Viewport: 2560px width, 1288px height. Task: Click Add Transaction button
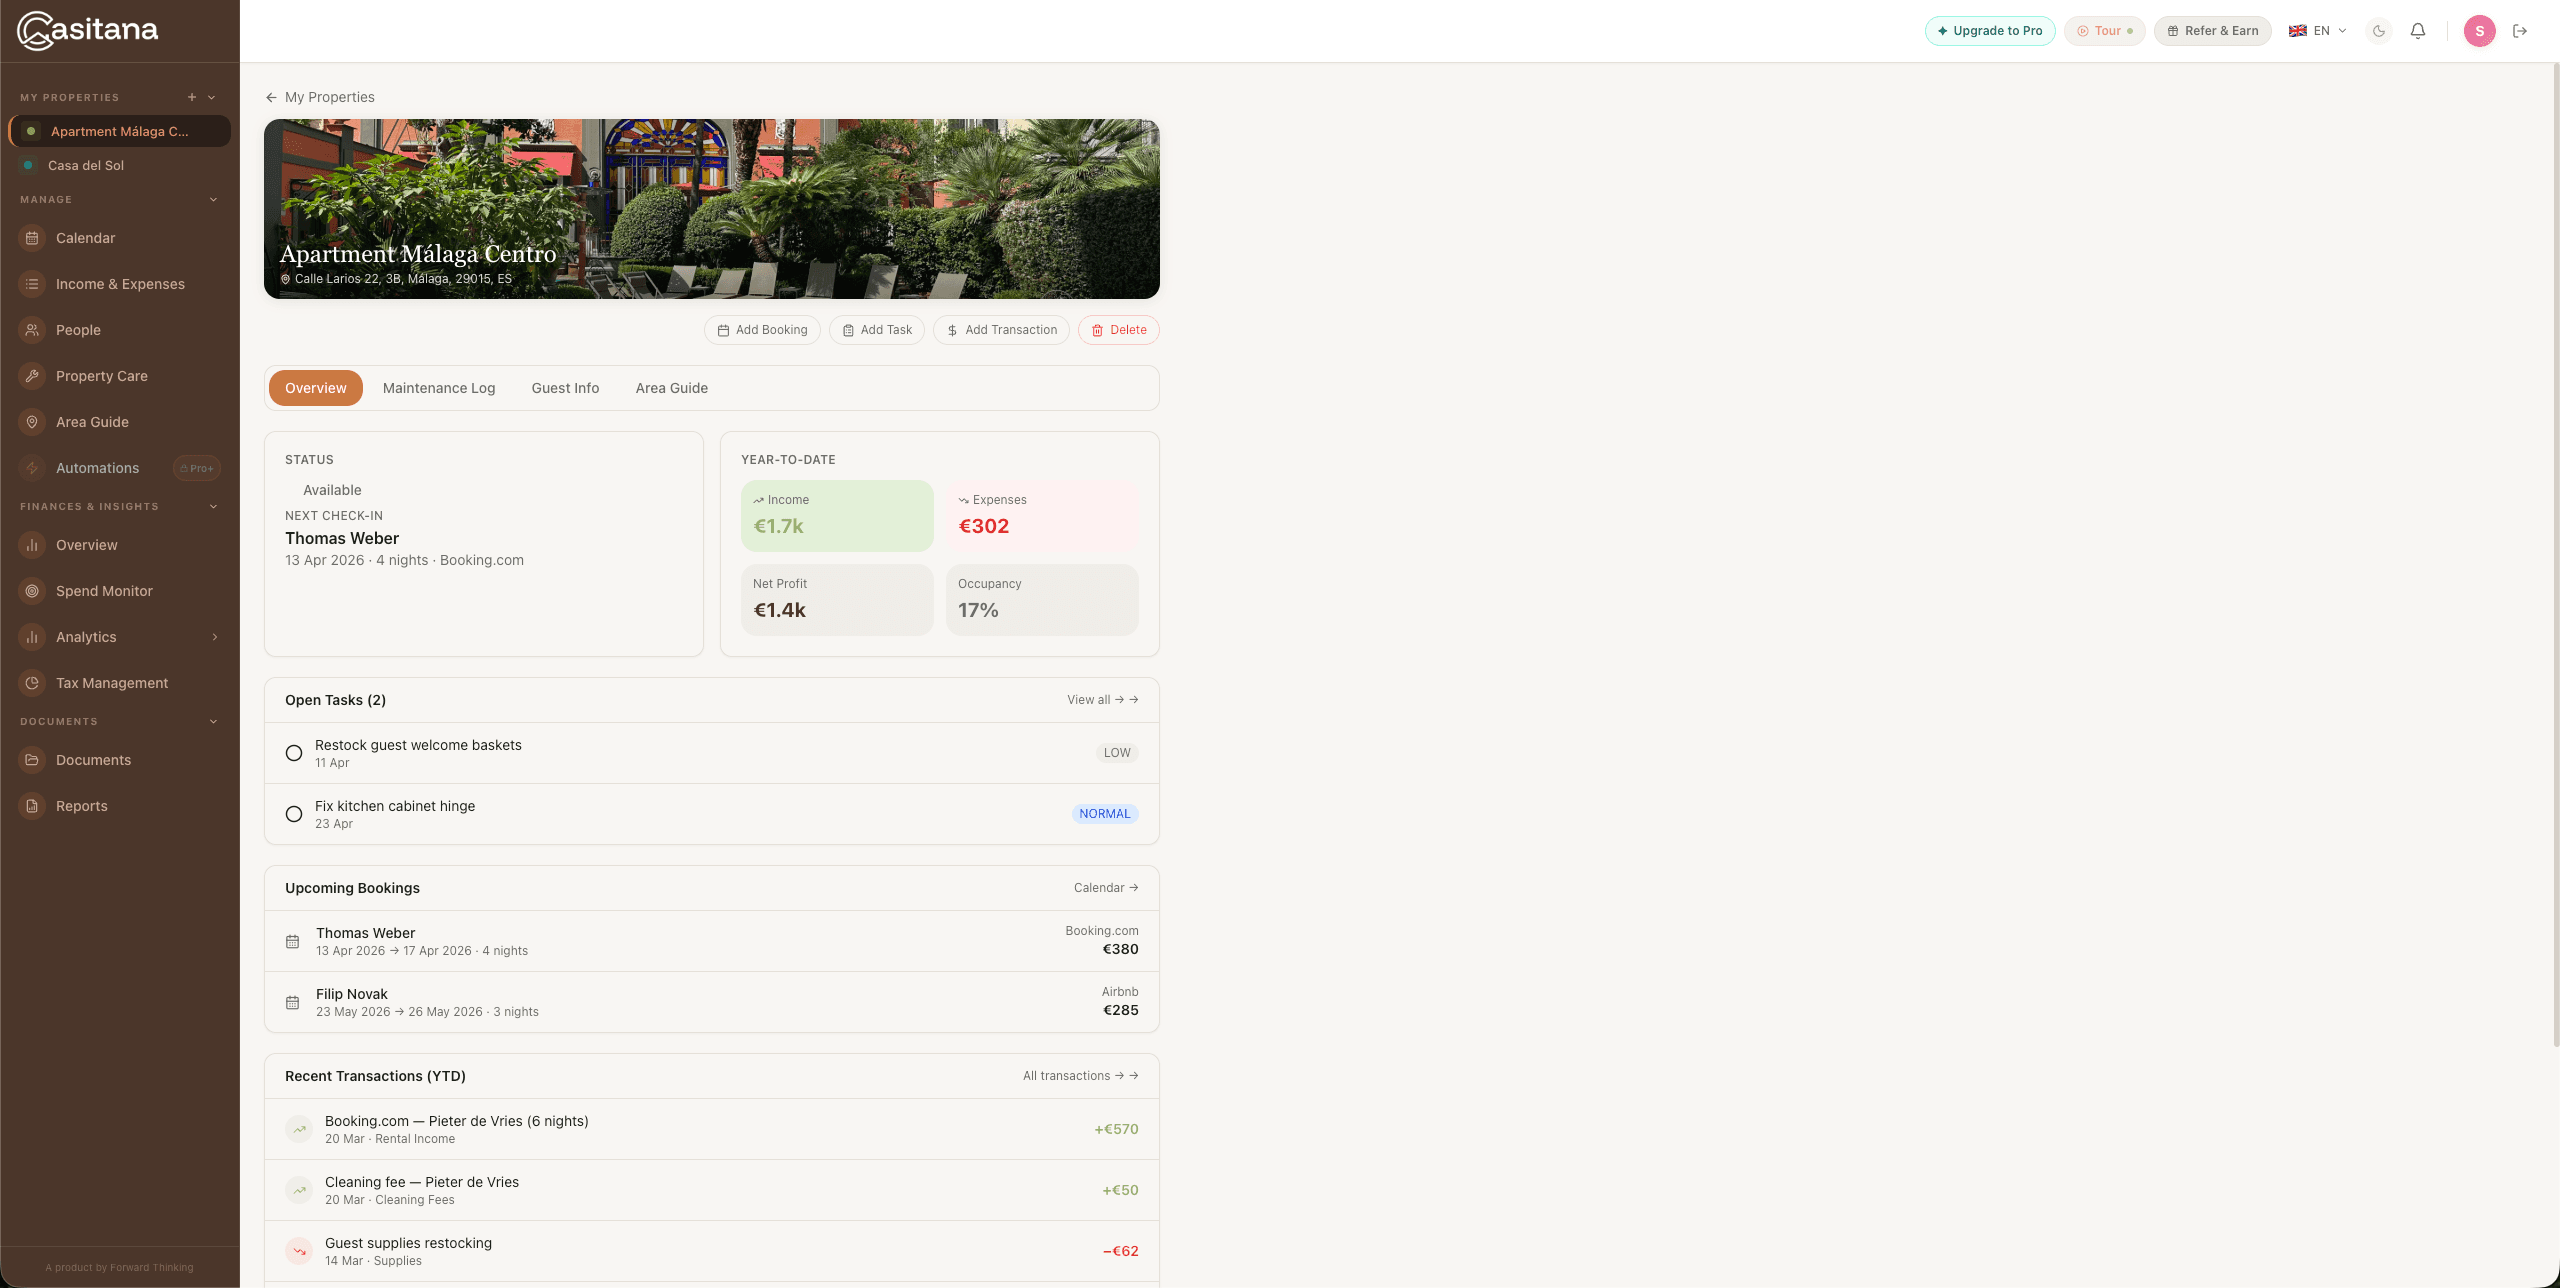tap(1001, 330)
